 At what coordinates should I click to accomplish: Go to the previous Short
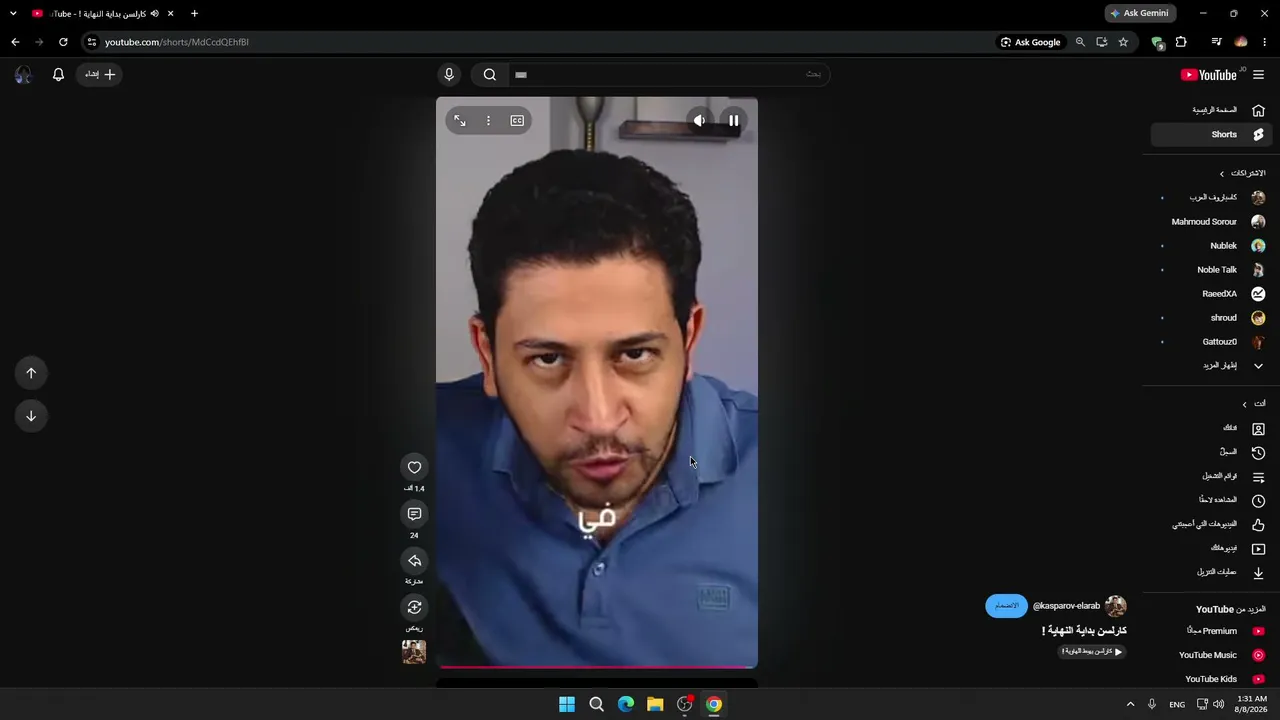click(31, 373)
